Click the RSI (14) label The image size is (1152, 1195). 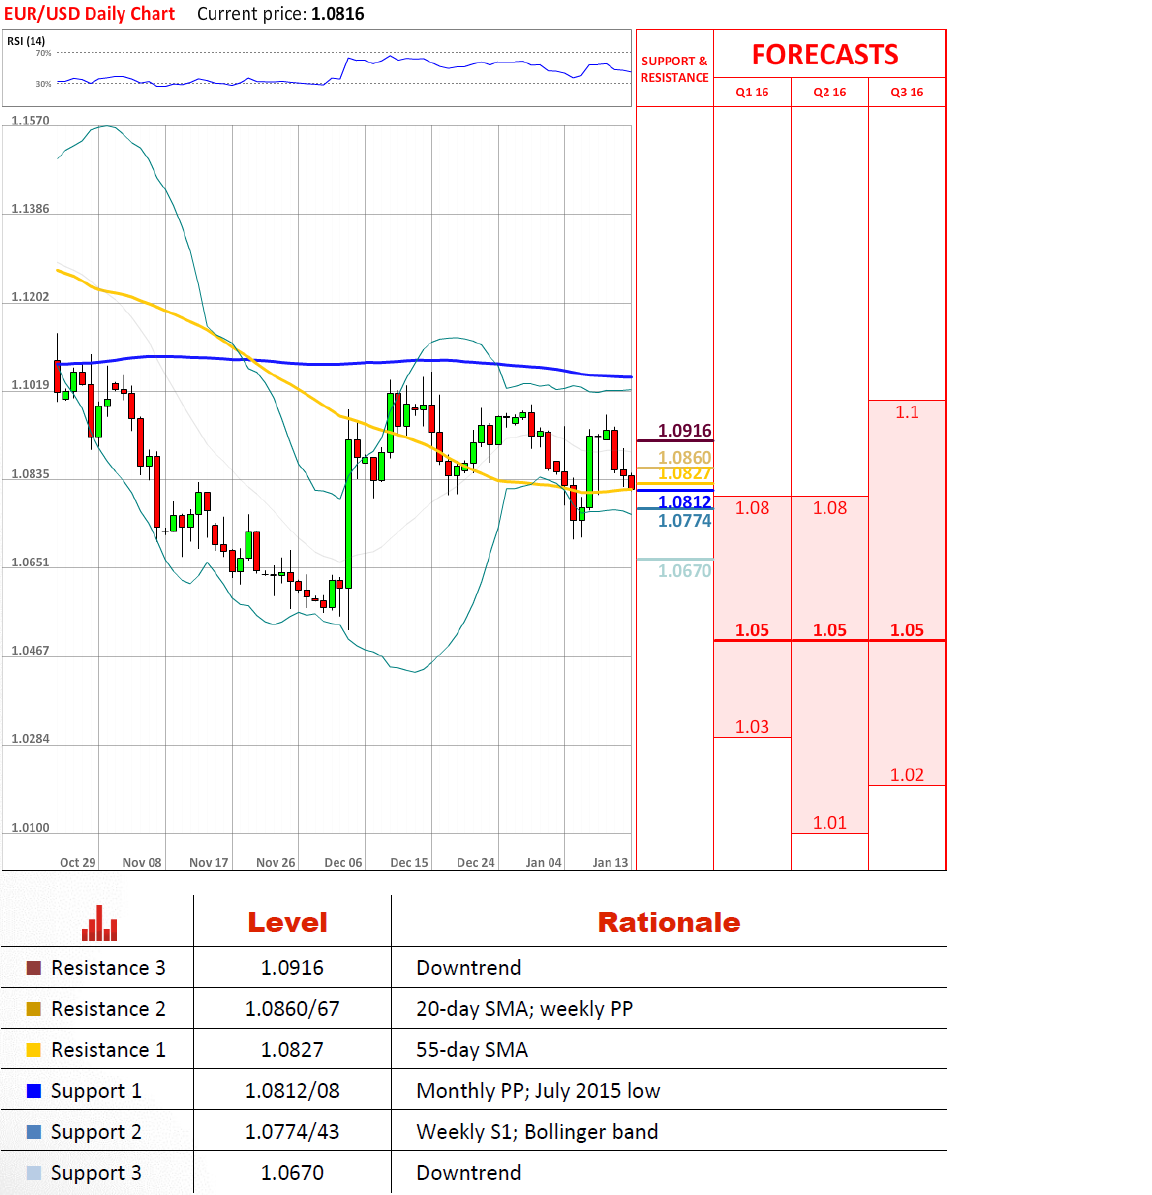26,41
